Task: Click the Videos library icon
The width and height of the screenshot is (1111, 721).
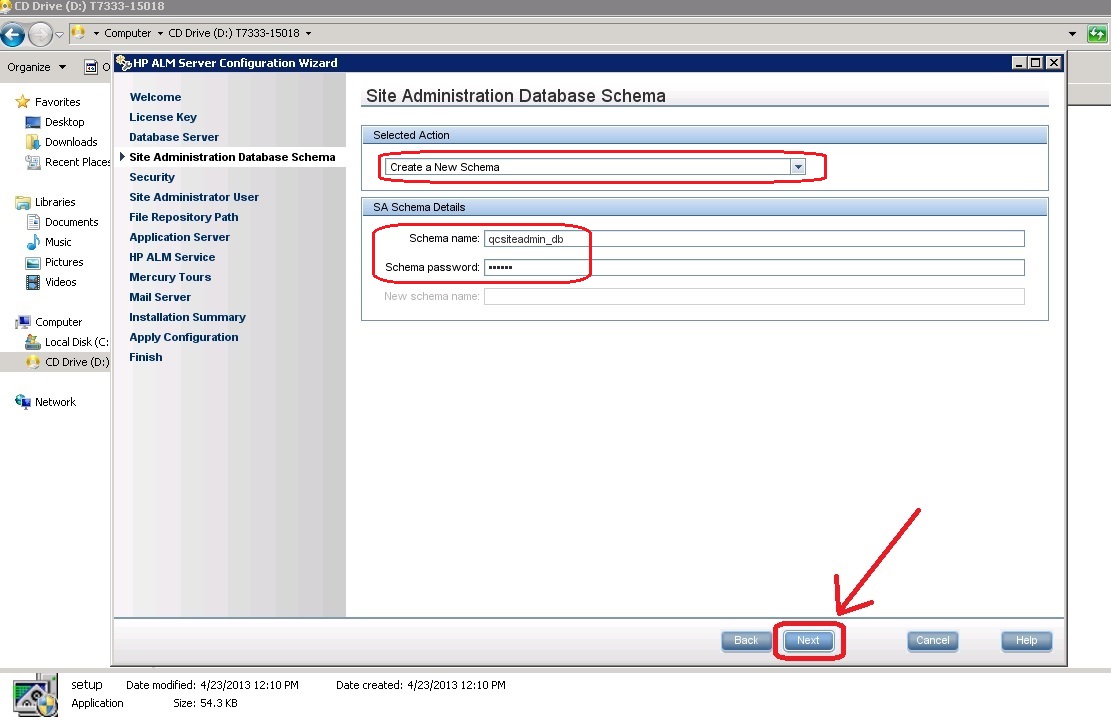Action: (33, 282)
